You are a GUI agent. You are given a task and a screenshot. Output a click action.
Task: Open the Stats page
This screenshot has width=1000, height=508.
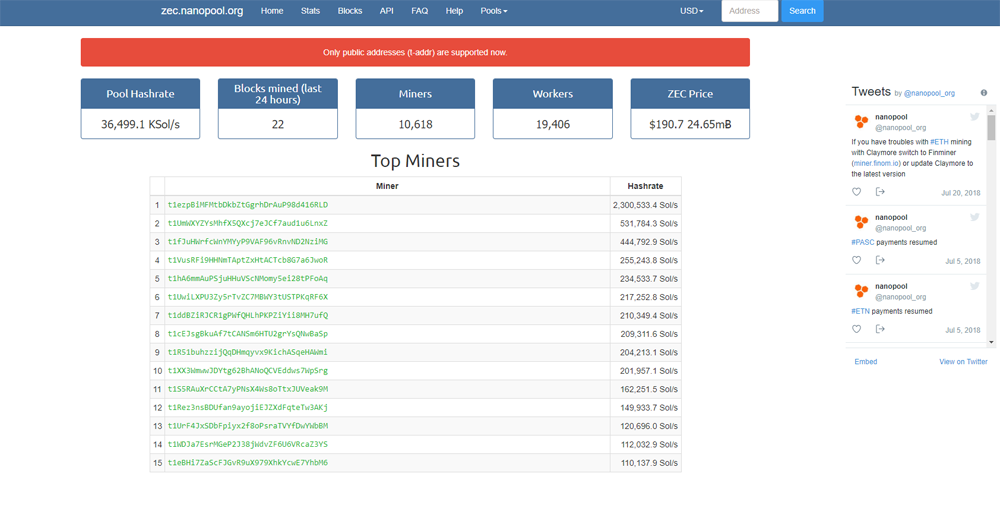coord(311,11)
